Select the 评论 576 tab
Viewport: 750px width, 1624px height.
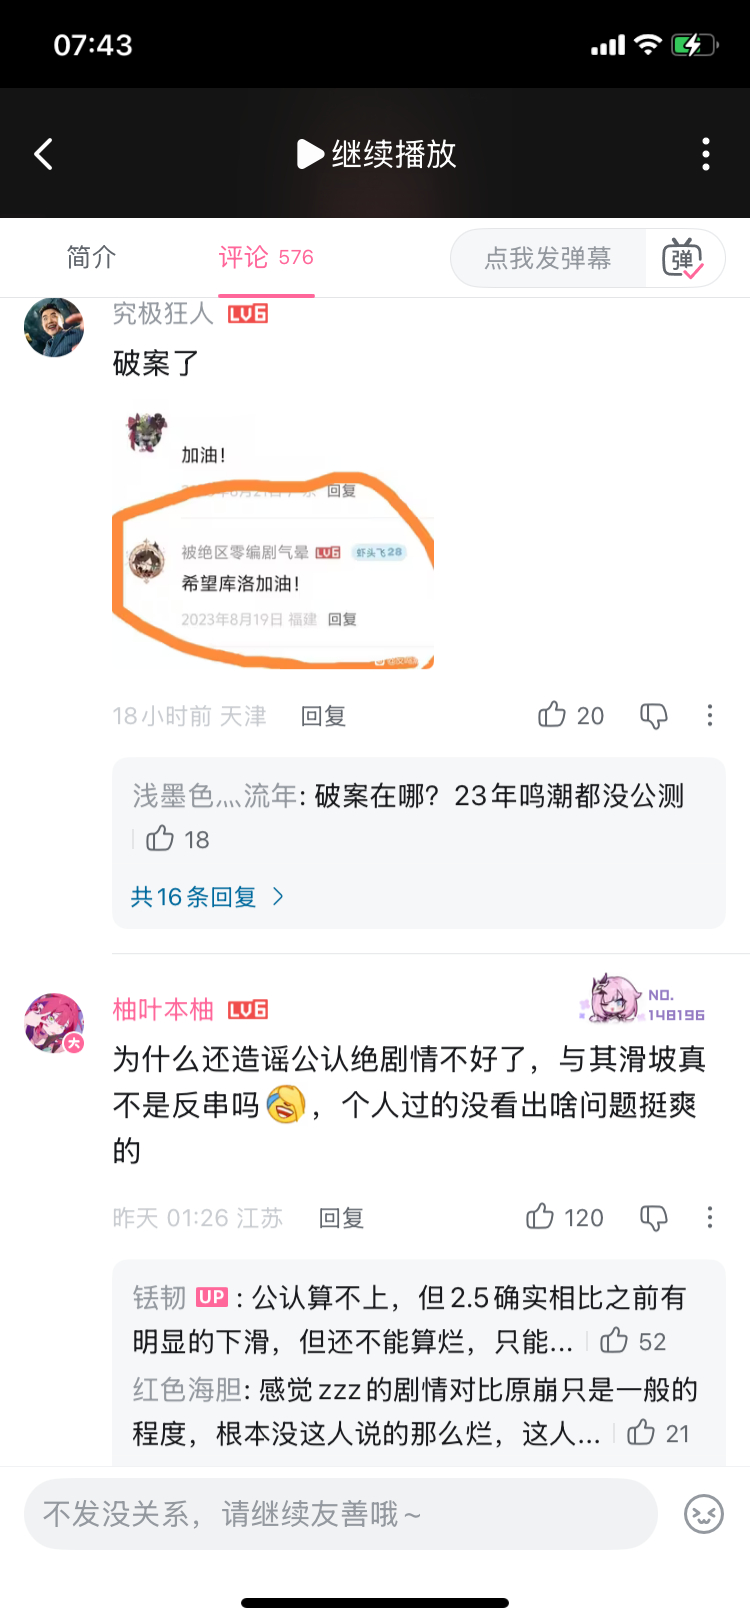click(266, 257)
